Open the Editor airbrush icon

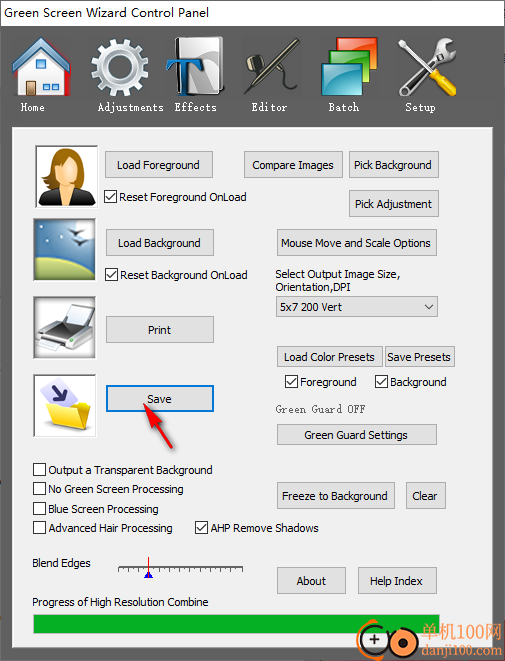click(271, 67)
